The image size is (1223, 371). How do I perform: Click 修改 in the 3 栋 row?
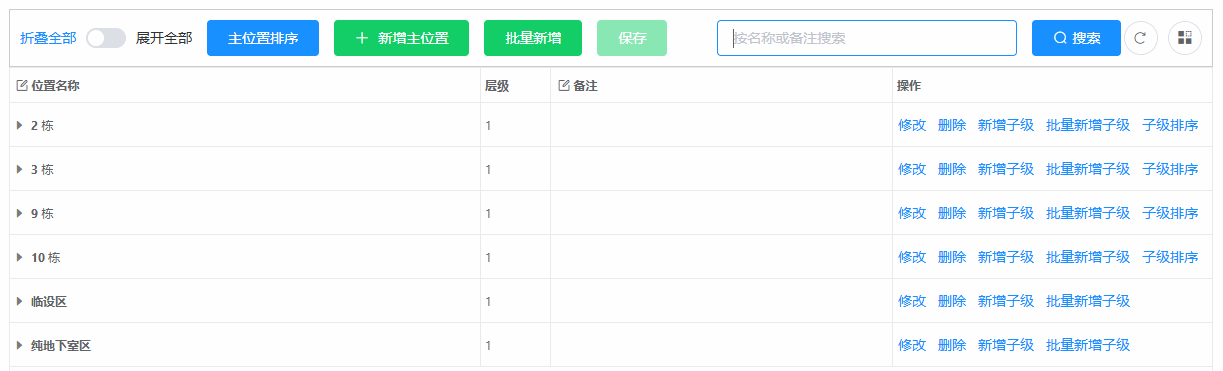pos(912,169)
